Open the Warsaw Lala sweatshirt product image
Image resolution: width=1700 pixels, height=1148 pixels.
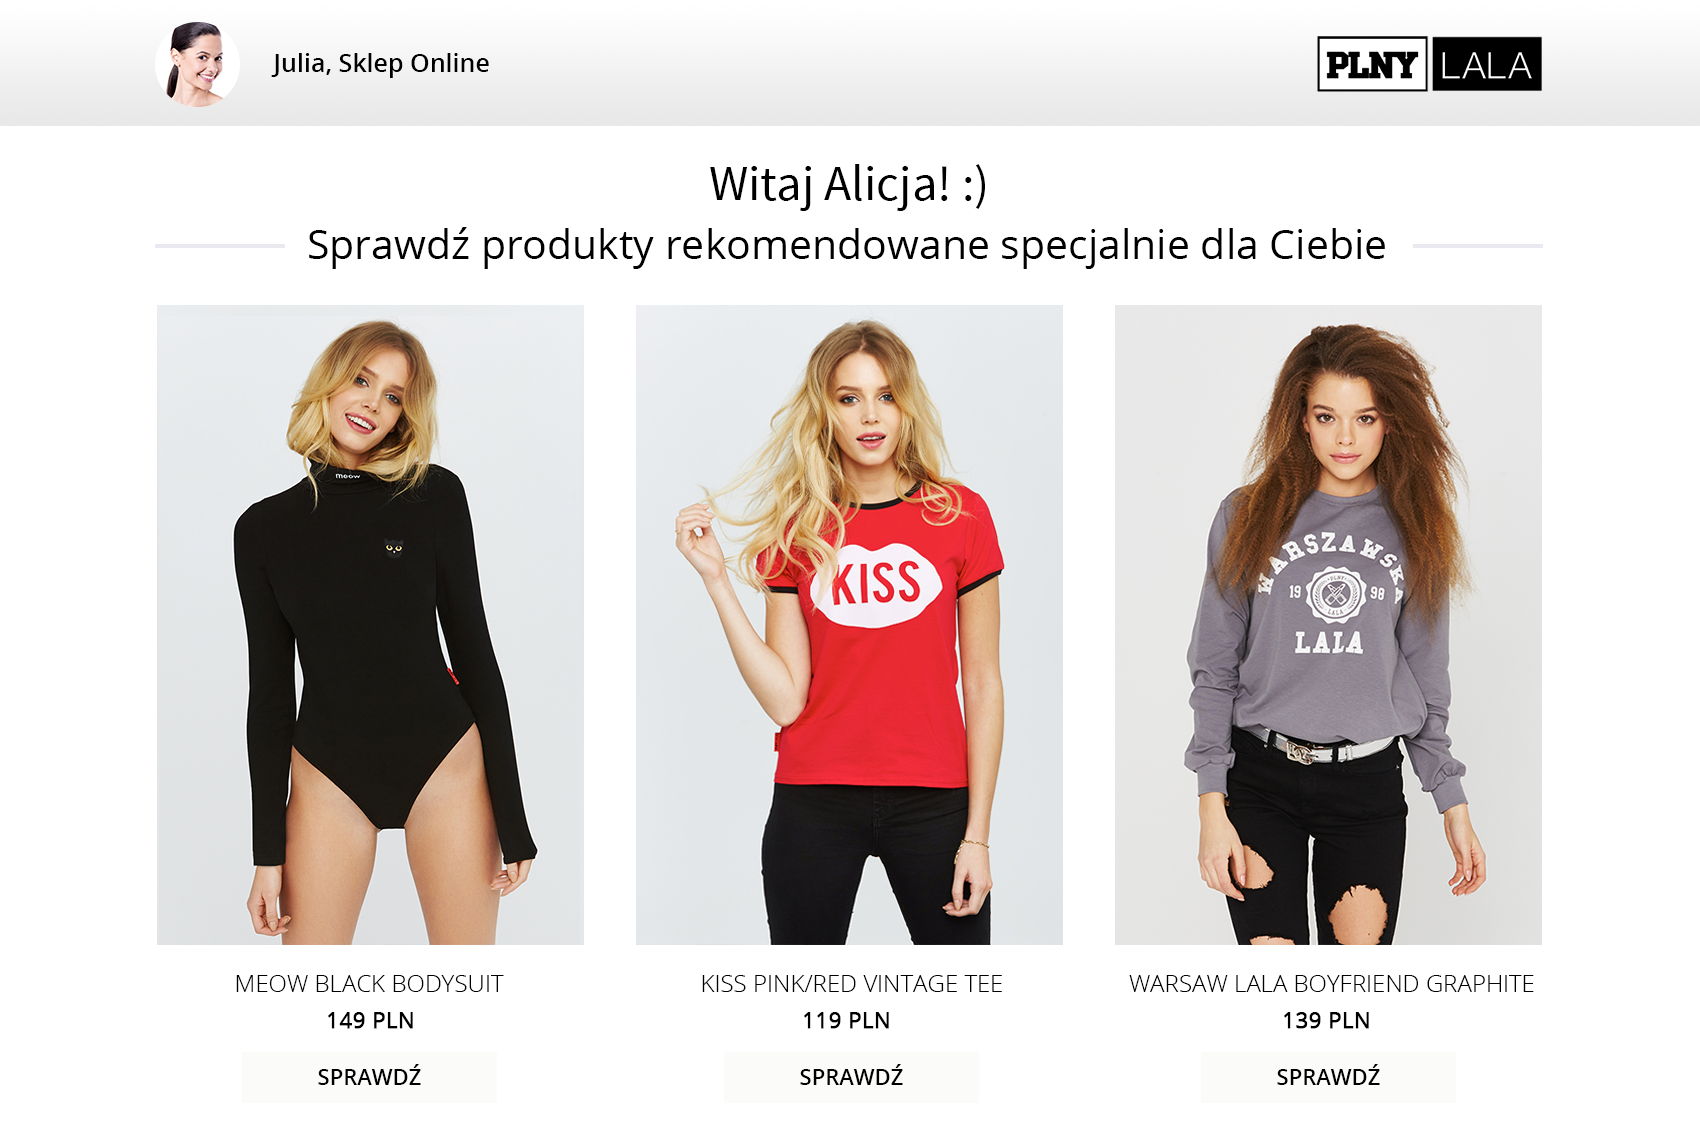click(x=1328, y=625)
